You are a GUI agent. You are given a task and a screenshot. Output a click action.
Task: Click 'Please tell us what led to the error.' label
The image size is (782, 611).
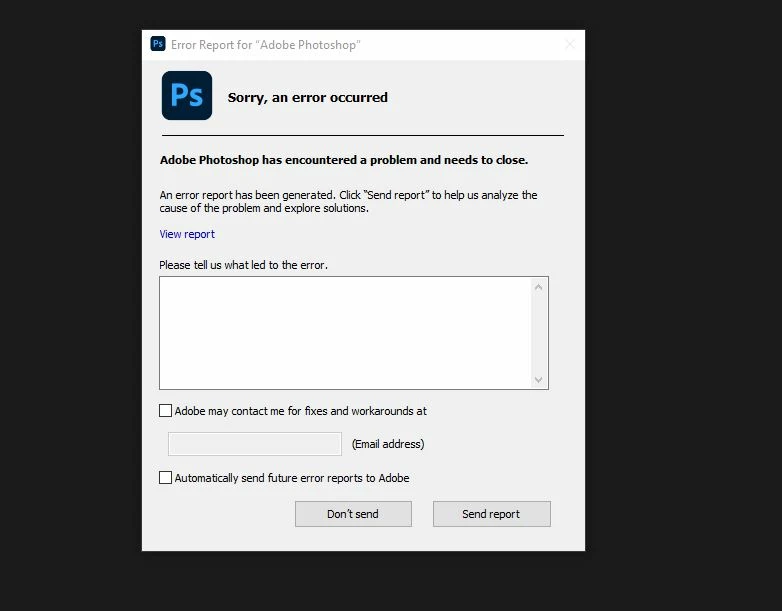pos(243,265)
